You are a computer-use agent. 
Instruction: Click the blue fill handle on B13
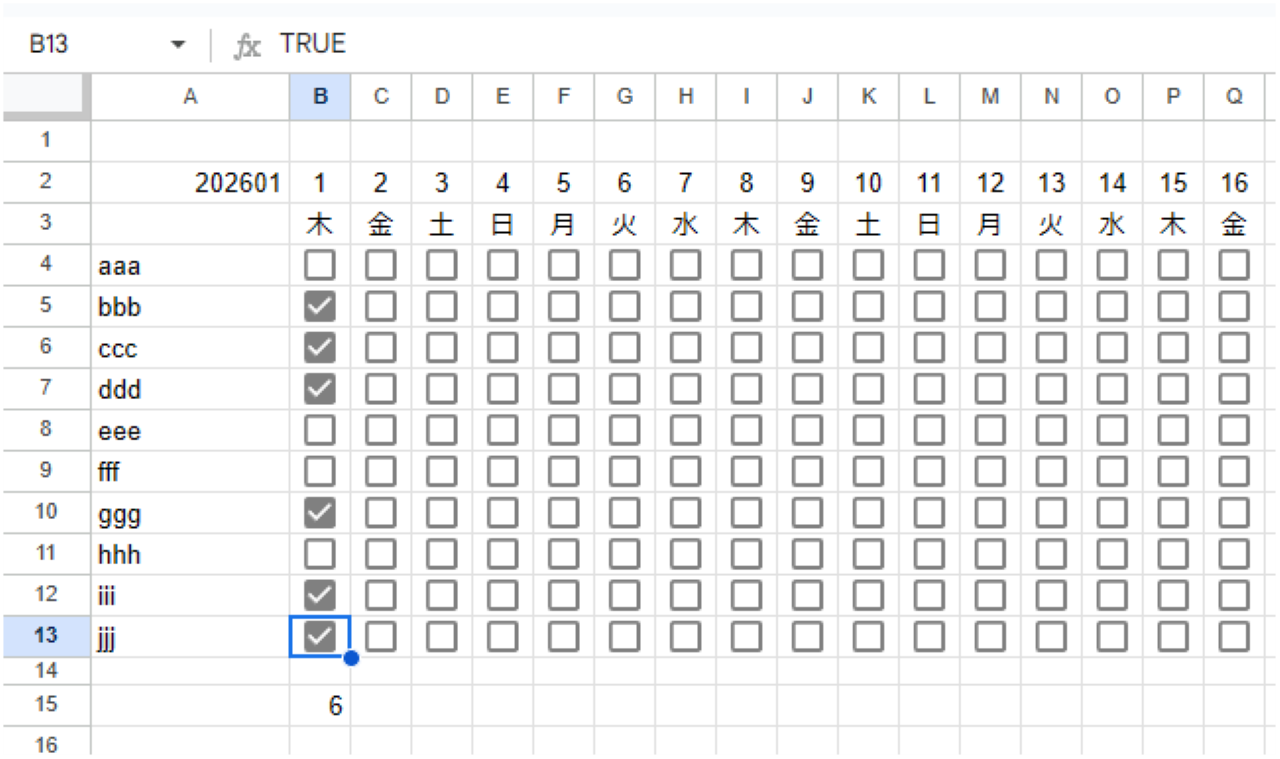(x=351, y=658)
